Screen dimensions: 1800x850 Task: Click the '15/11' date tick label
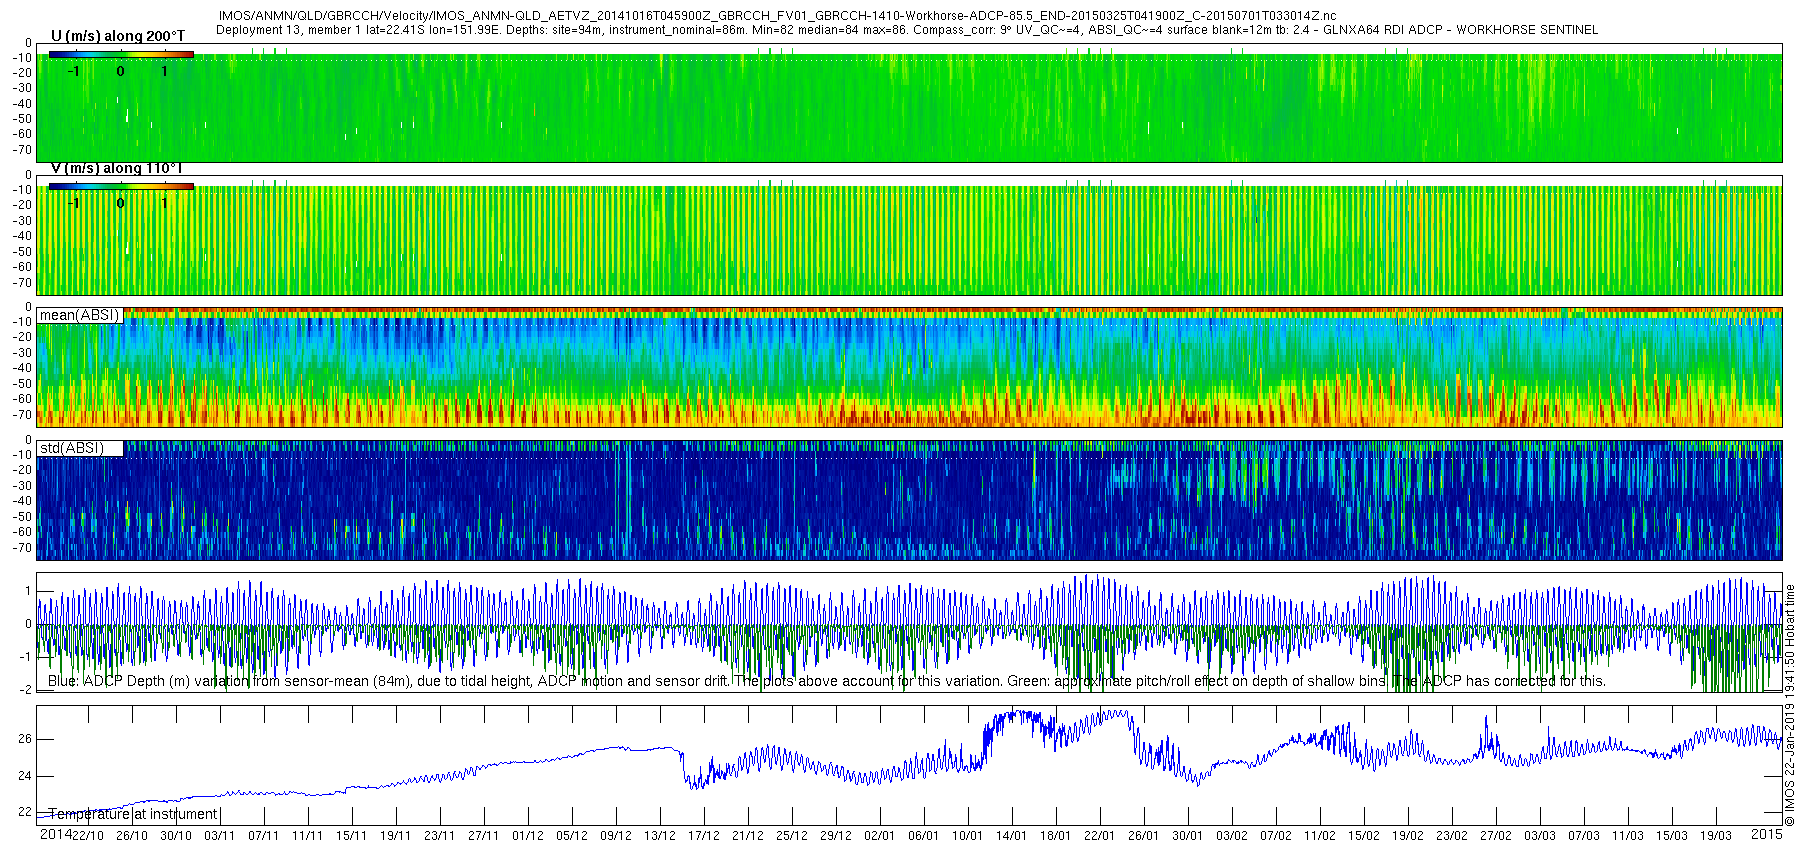point(352,836)
